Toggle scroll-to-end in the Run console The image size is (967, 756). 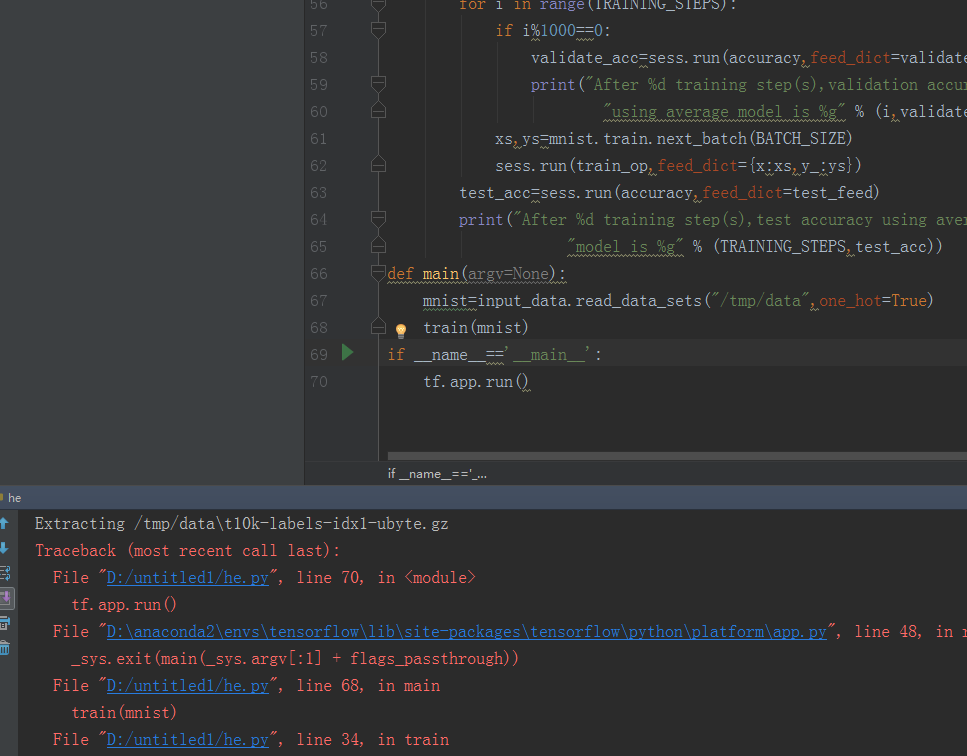6,598
